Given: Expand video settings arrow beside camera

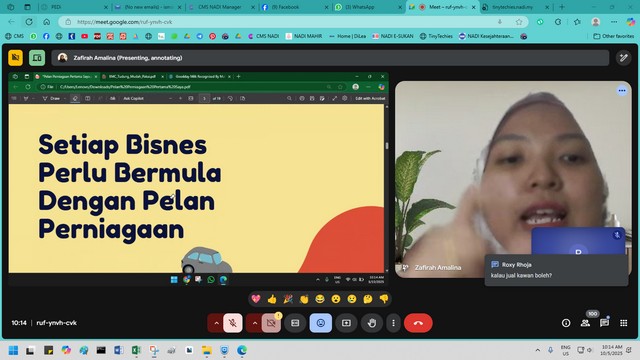Looking at the screenshot, I should [x=254, y=323].
